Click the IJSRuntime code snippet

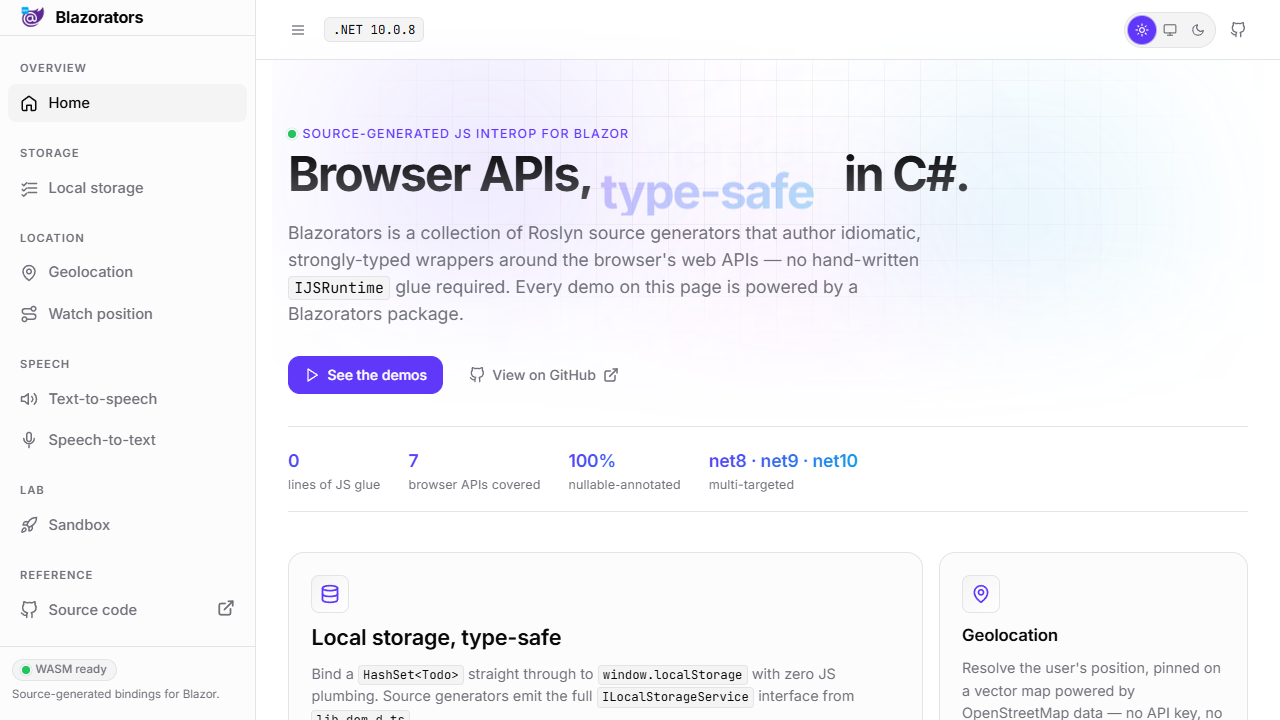click(339, 288)
